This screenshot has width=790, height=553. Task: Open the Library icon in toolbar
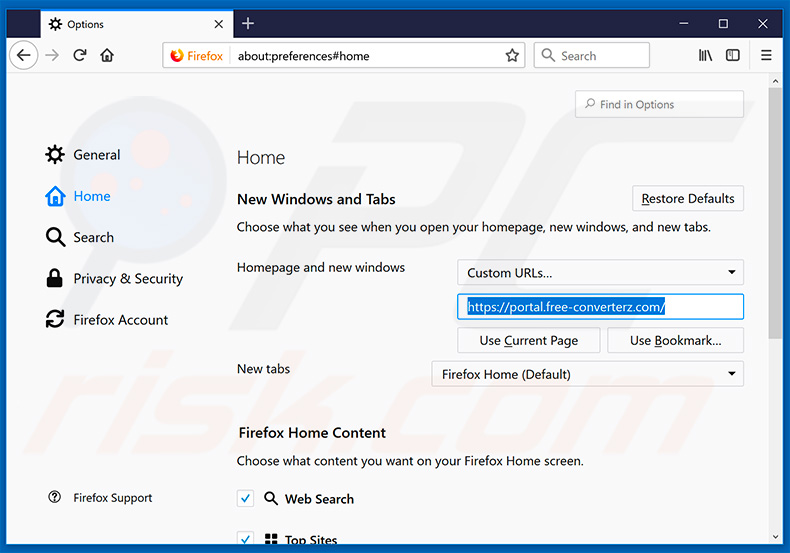pos(705,55)
